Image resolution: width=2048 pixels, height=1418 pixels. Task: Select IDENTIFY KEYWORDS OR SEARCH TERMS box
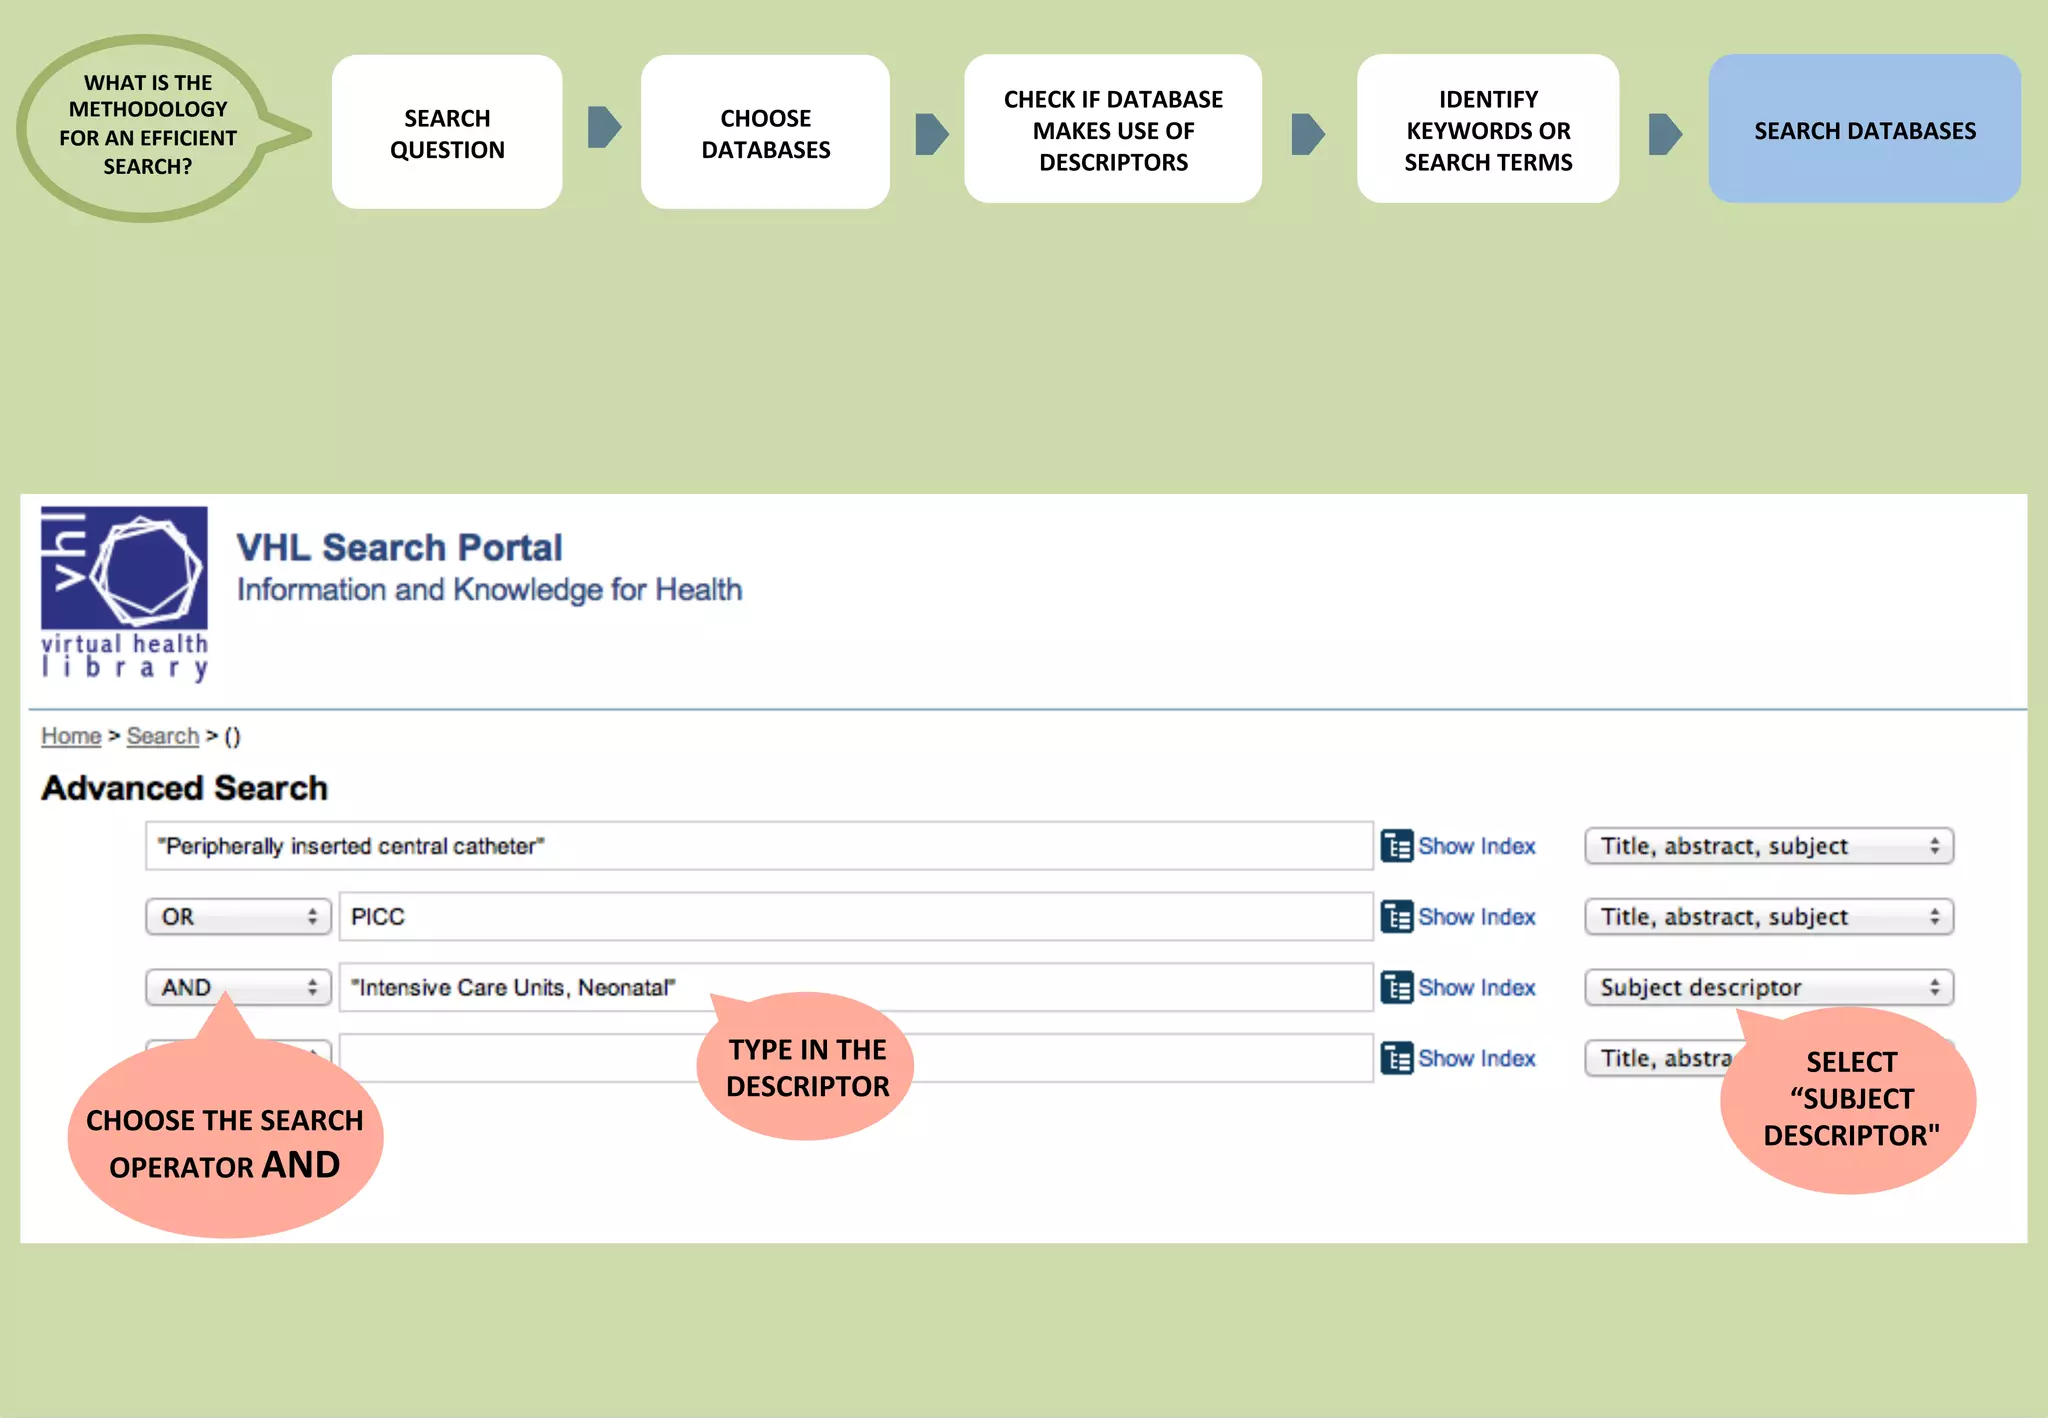[x=1488, y=129]
